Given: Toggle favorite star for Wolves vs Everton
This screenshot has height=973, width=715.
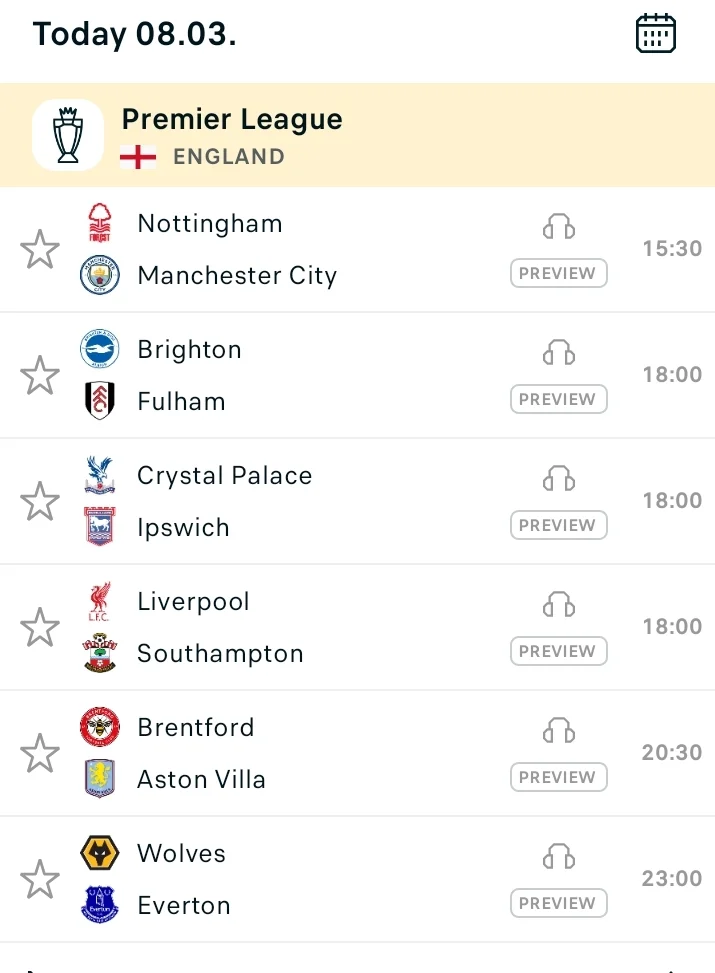Looking at the screenshot, I should pyautogui.click(x=40, y=879).
